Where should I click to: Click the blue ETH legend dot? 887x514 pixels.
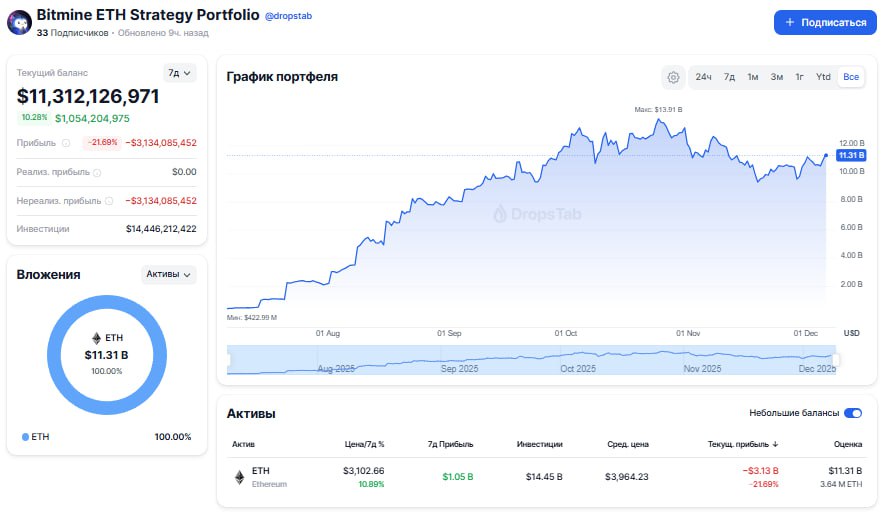pos(25,437)
